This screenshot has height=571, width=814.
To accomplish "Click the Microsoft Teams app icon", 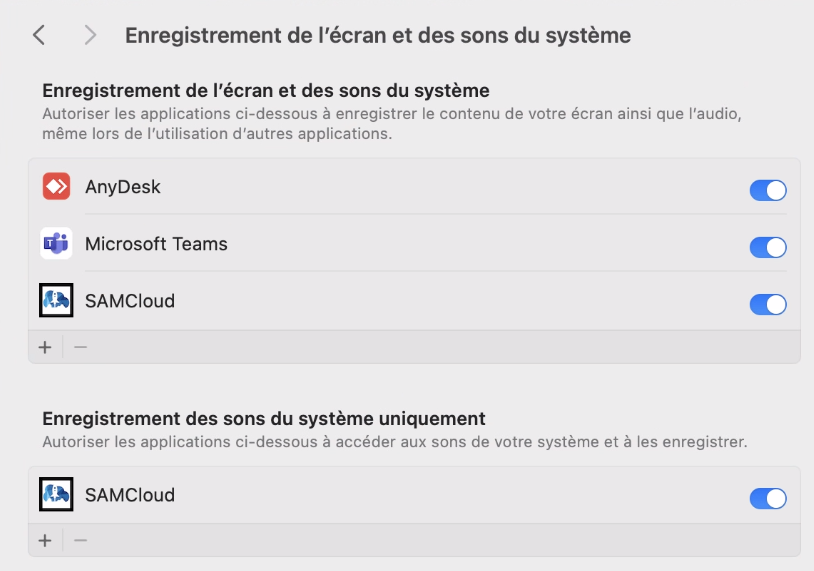I will [56, 243].
